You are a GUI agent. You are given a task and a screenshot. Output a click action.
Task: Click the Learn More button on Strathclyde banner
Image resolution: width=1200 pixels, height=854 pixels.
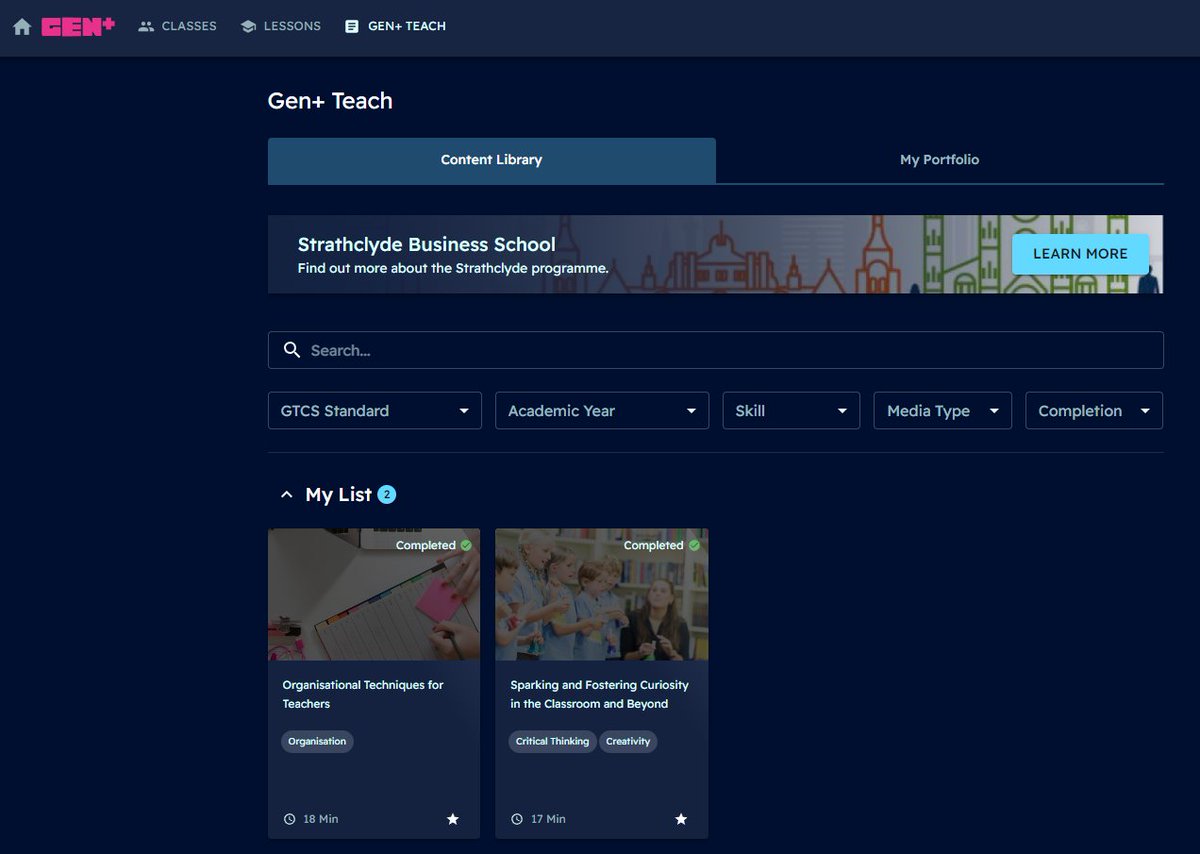(1080, 254)
